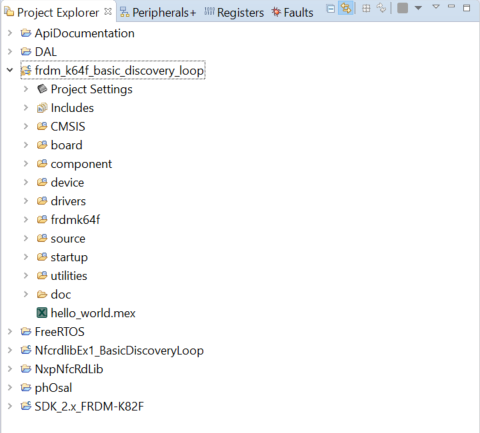Expand the device folder
Viewport: 480px width, 433px height.
tap(26, 182)
